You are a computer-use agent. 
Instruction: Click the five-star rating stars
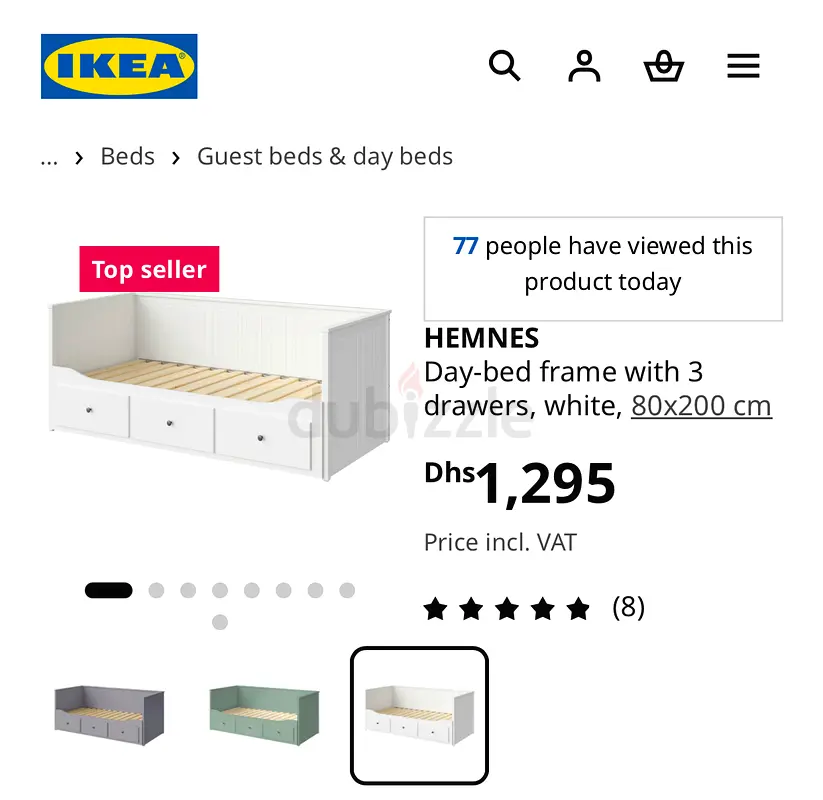[507, 608]
